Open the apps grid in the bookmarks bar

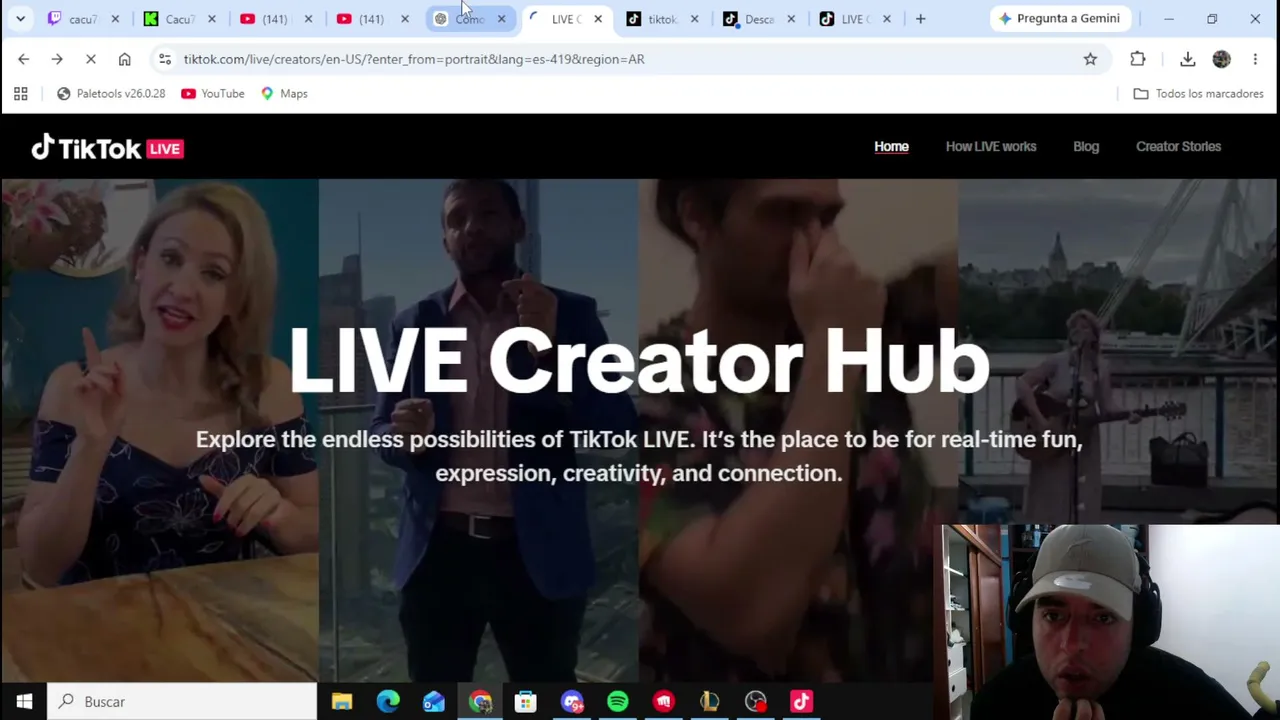click(20, 93)
